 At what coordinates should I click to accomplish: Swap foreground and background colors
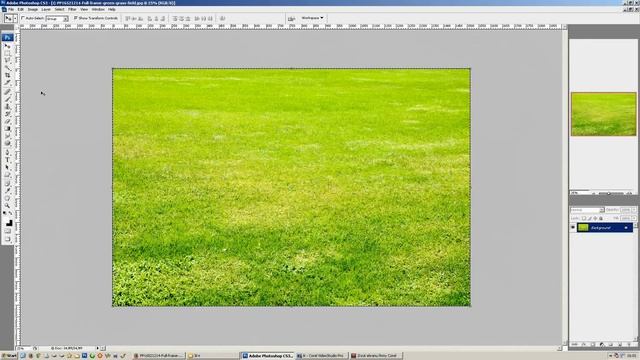tap(11, 213)
